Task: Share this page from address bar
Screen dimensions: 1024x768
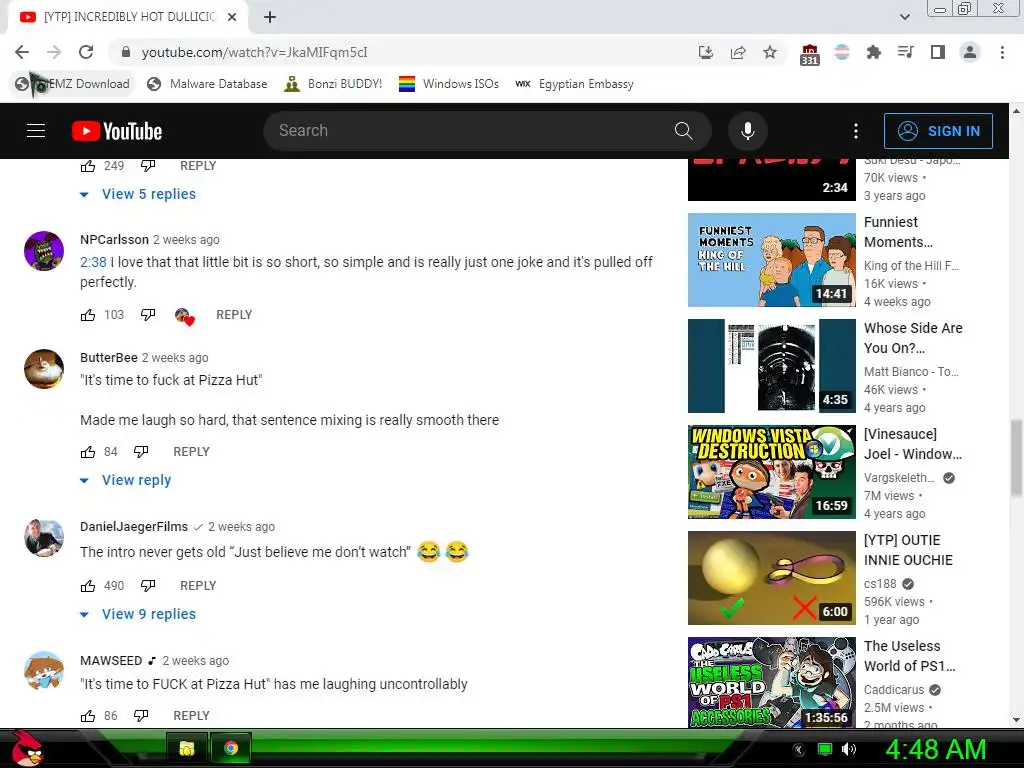Action: 738,52
